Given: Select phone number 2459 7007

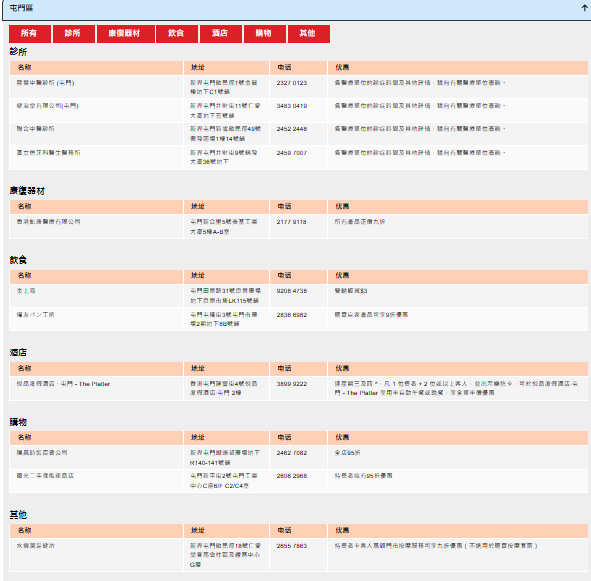Looking at the screenshot, I should click(292, 153).
